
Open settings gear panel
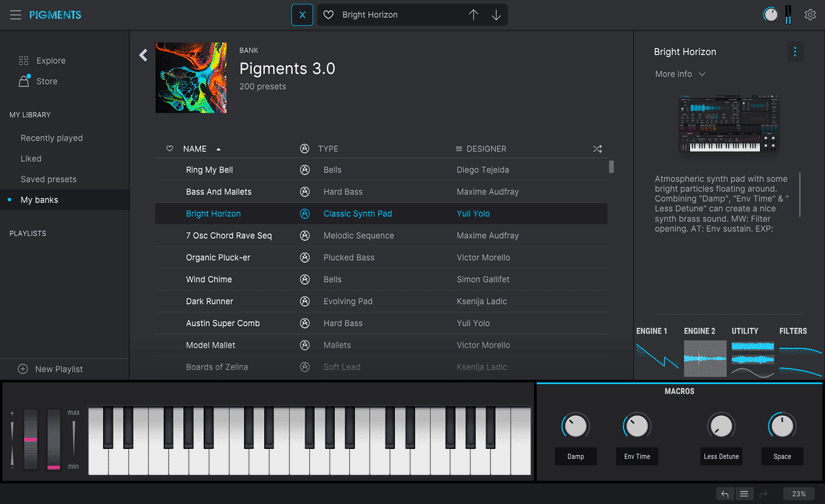[x=810, y=15]
